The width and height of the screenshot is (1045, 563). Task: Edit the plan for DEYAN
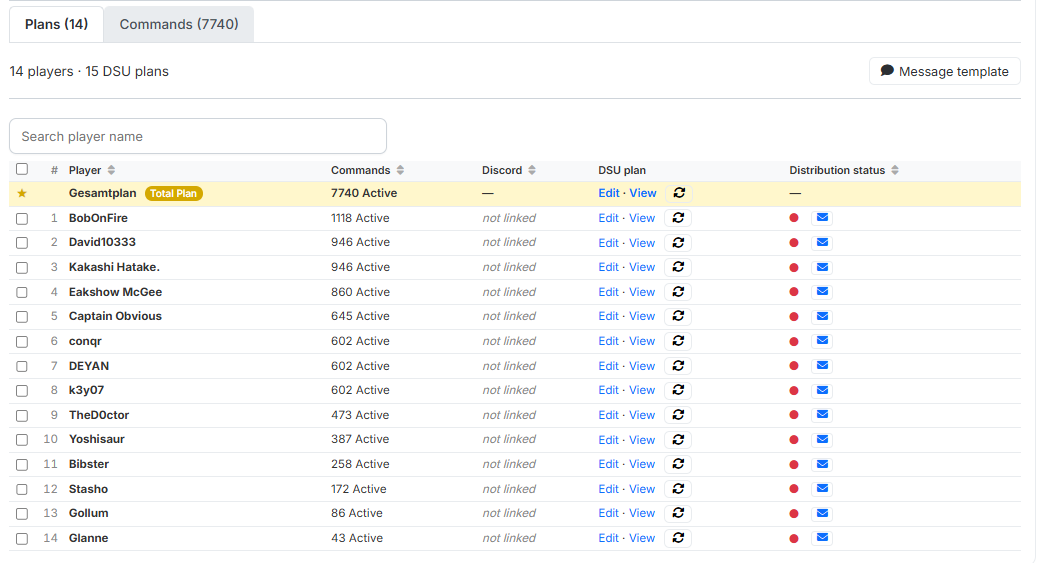(x=608, y=366)
